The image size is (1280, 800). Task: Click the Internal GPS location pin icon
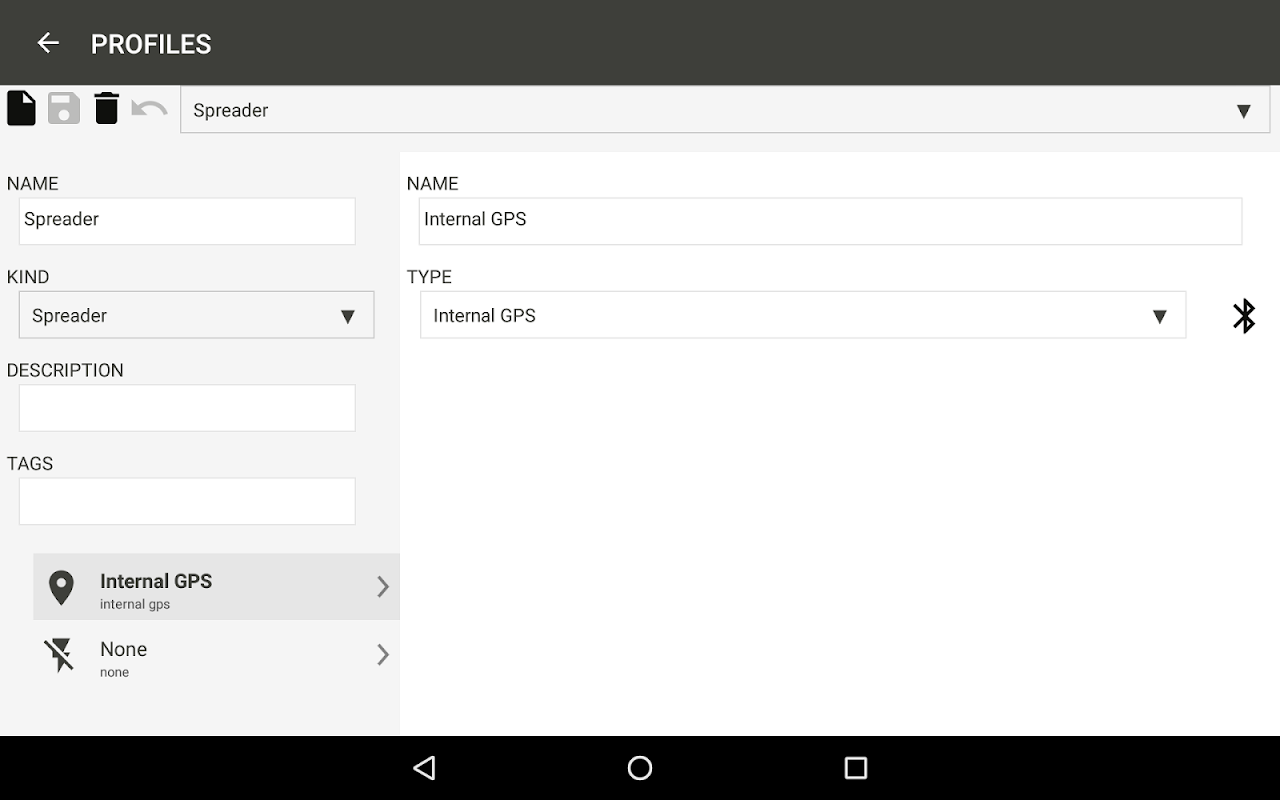coord(61,588)
